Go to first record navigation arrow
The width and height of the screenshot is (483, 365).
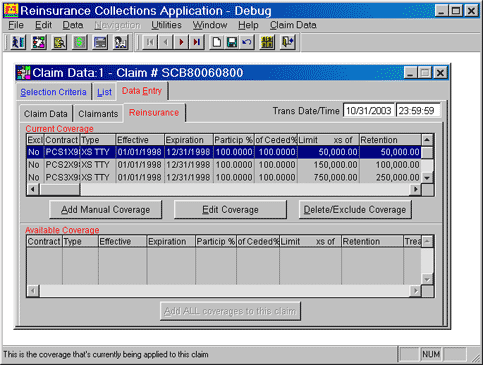click(150, 42)
